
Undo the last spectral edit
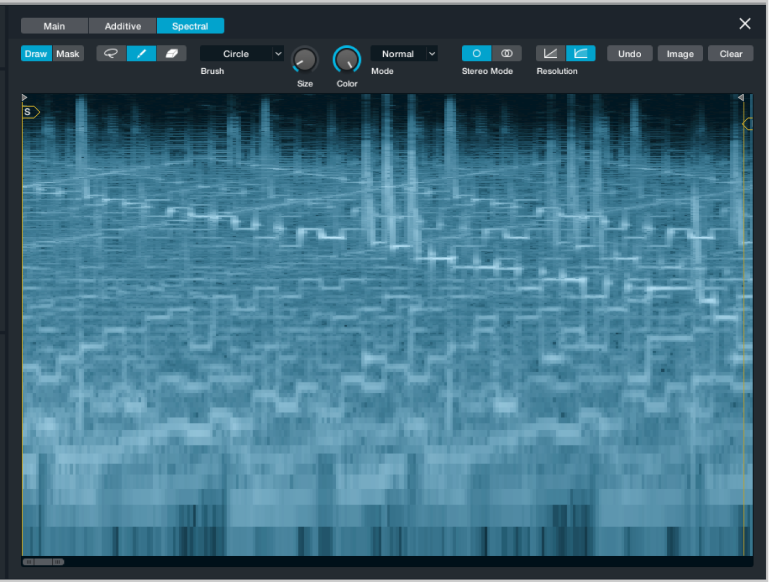coord(630,54)
